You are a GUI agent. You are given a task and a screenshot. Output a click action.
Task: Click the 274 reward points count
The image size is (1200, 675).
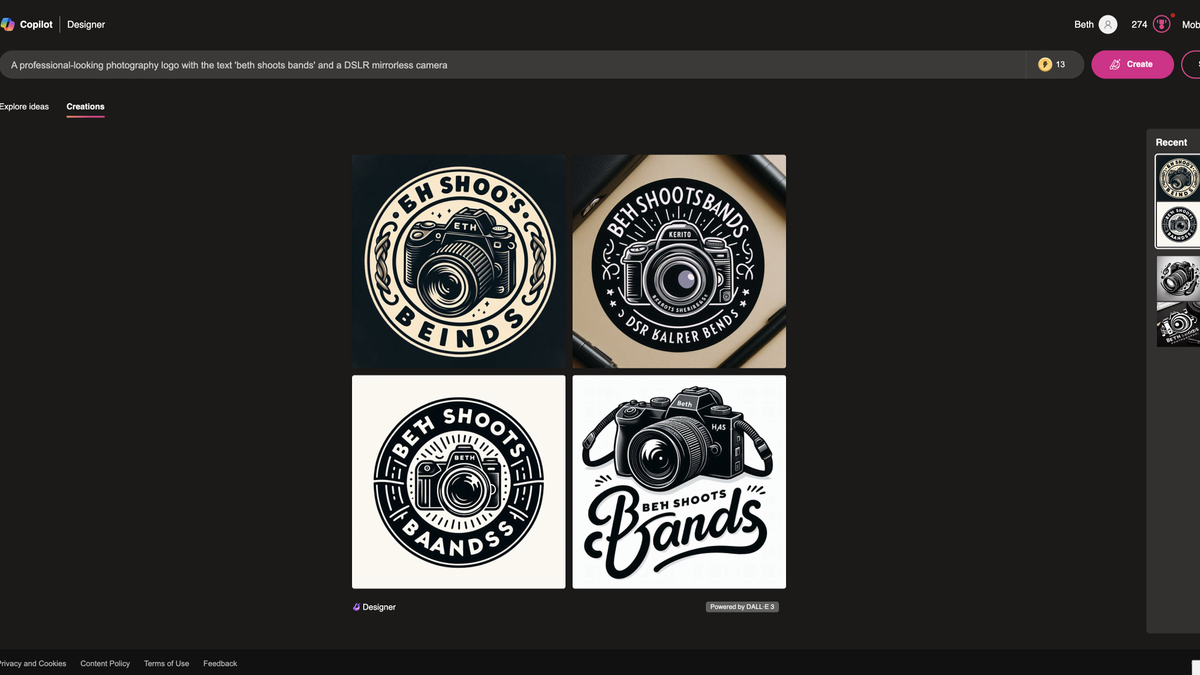click(1139, 24)
